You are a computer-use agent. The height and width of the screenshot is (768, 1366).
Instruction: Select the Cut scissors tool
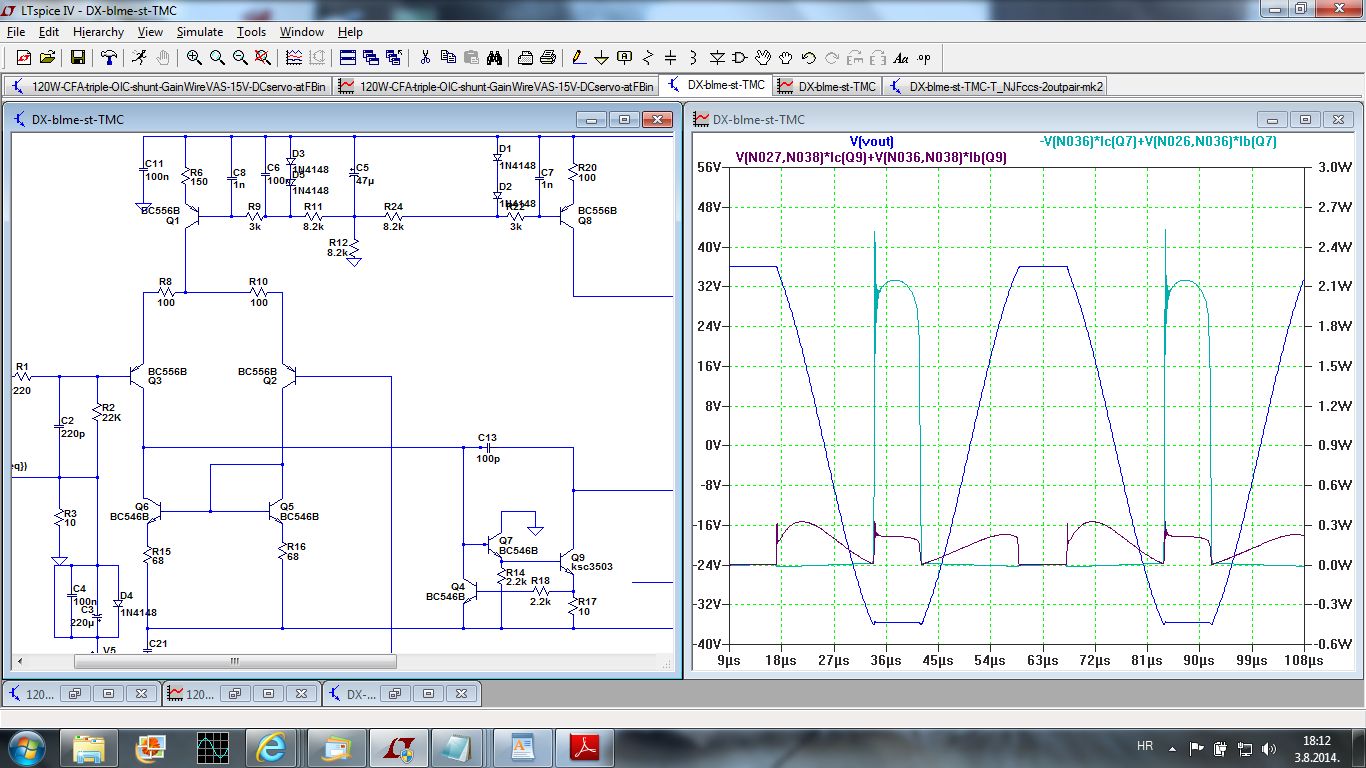point(425,57)
